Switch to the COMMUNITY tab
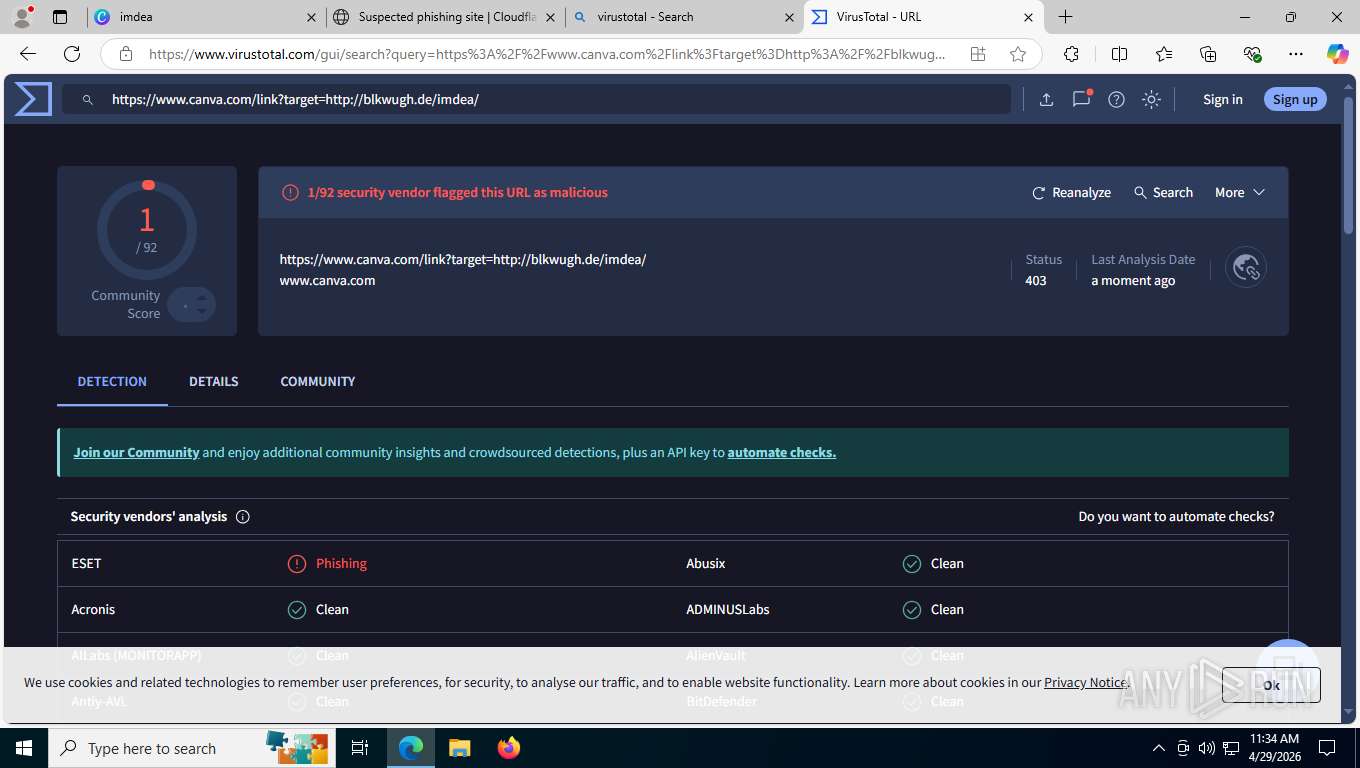 coord(318,381)
